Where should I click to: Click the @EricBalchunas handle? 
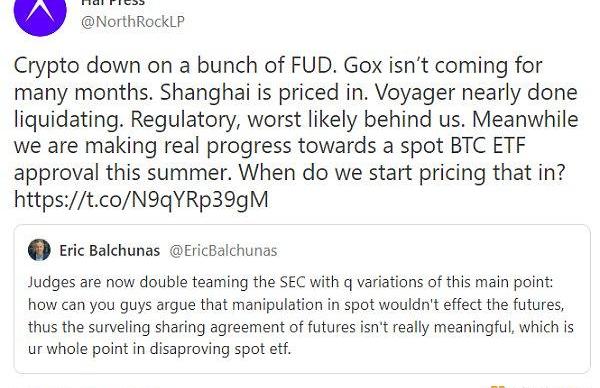223,251
